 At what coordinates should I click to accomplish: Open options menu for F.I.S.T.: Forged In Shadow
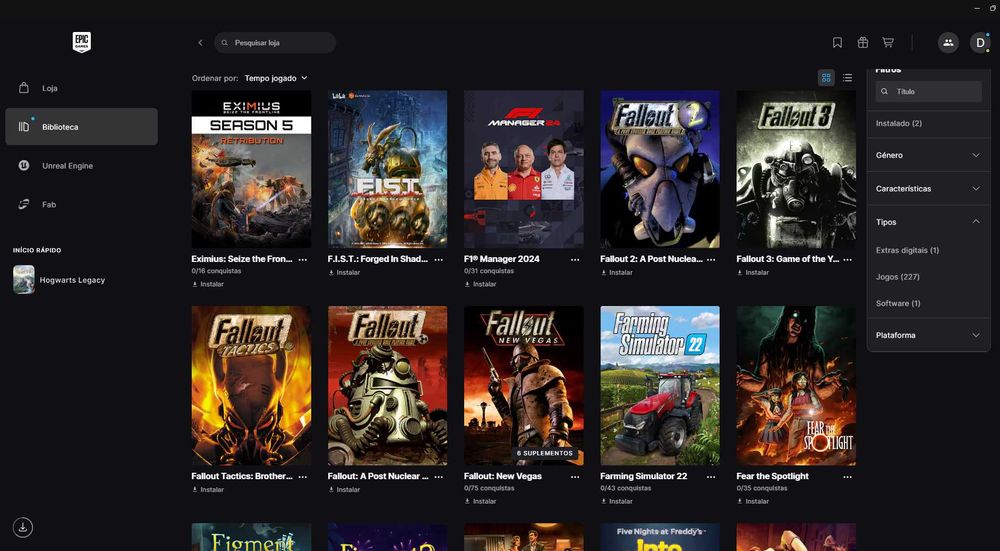439,260
